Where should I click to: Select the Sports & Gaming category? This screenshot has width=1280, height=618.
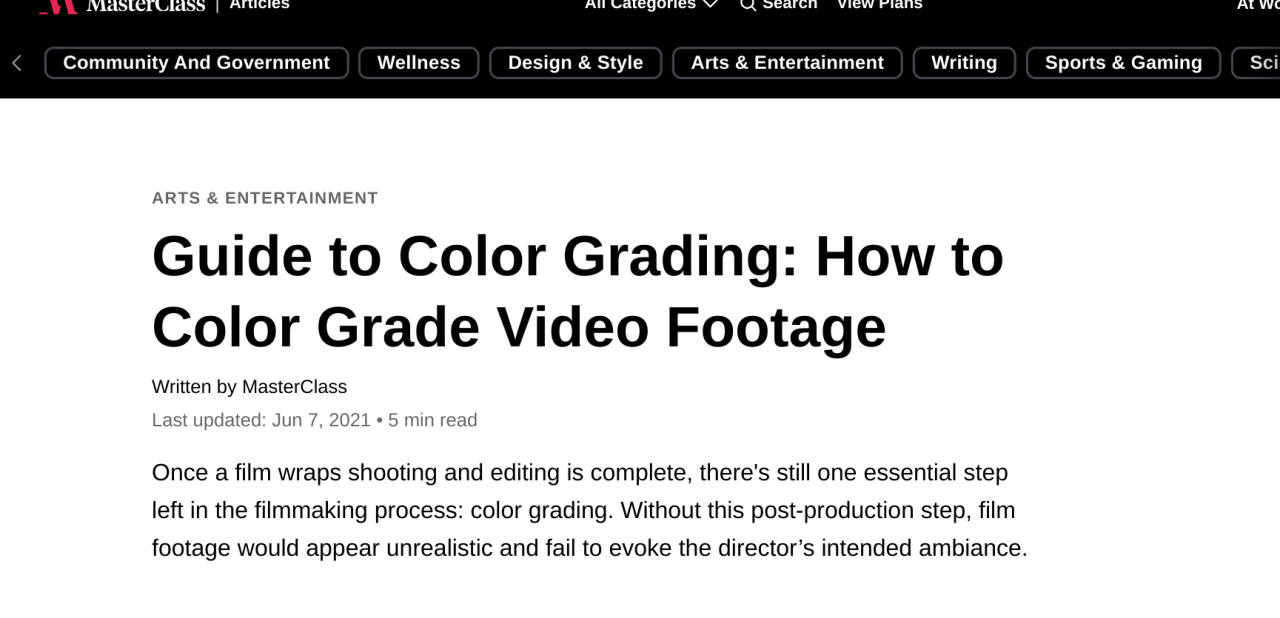coord(1123,63)
